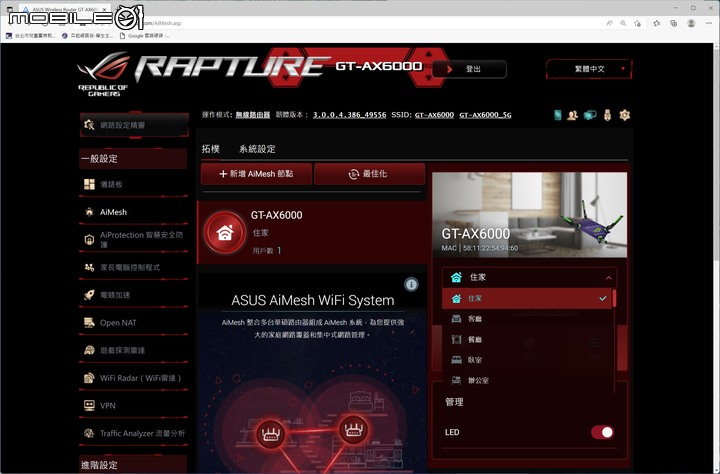This screenshot has width=720, height=474.
Task: Select the GT-AX6000 red home node icon
Action: pos(225,232)
